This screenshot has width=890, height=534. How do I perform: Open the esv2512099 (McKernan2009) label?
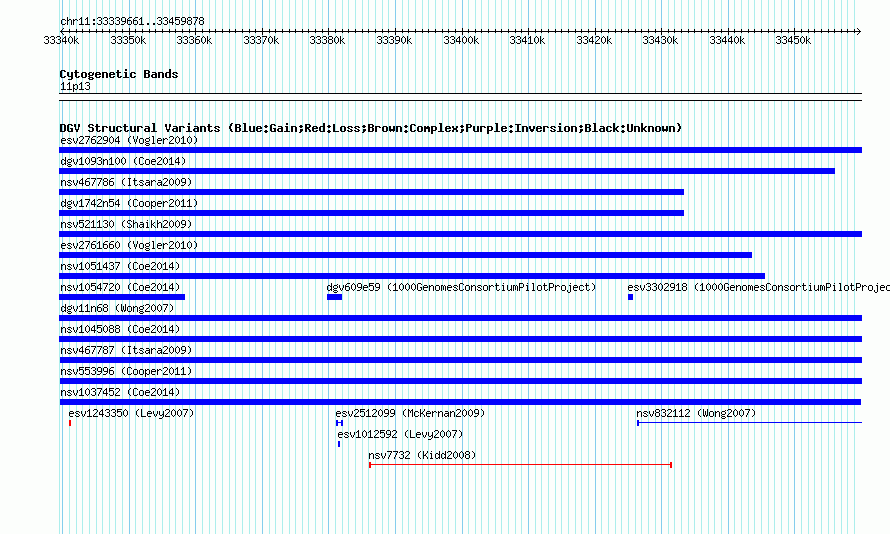(410, 413)
